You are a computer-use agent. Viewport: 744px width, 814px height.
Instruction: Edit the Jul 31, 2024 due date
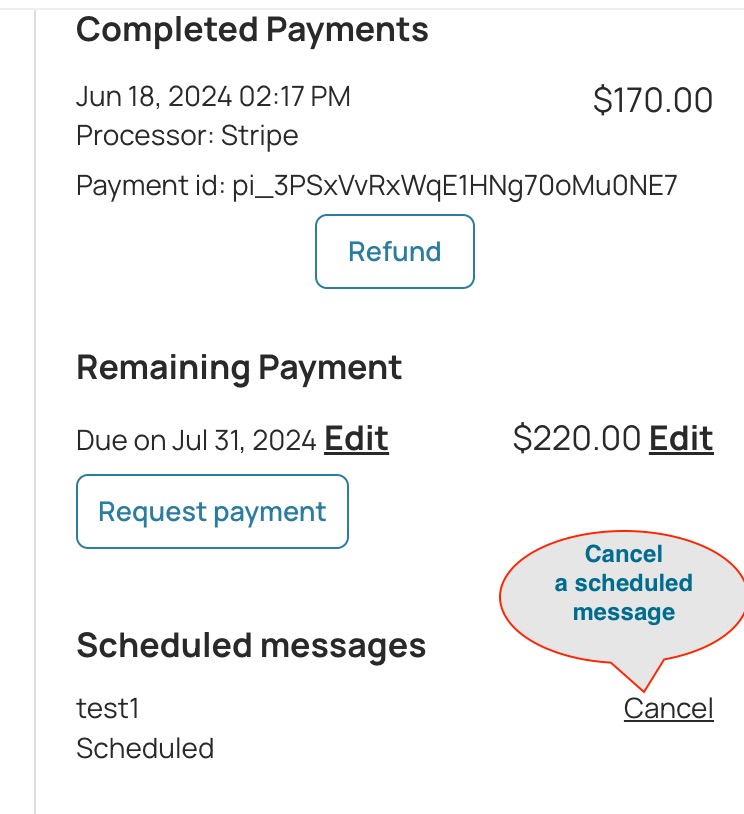click(x=356, y=439)
